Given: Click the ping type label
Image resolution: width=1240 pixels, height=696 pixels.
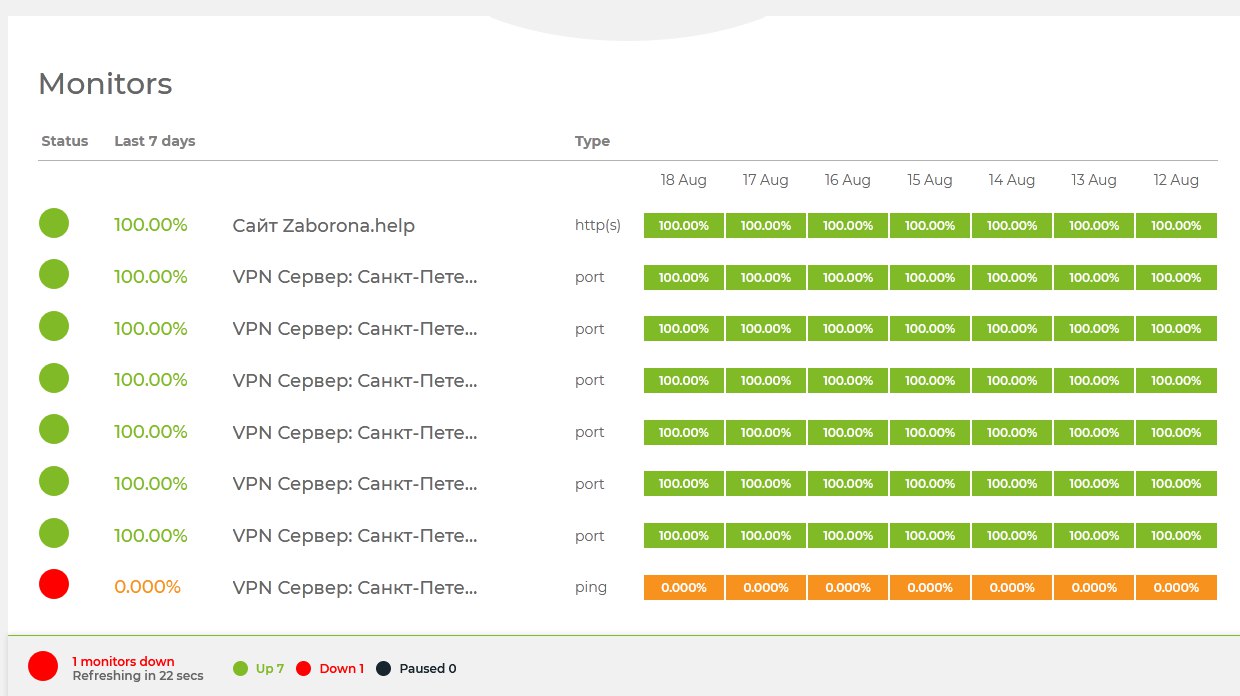Looking at the screenshot, I should point(591,588).
